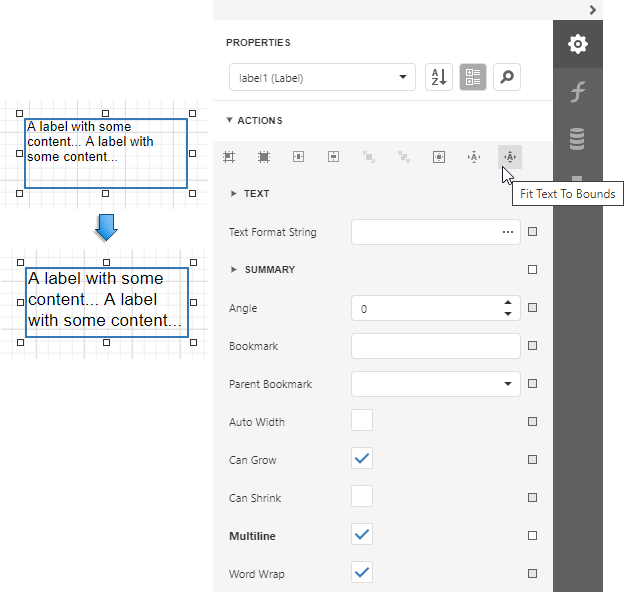This screenshot has width=626, height=592.
Task: Open the Expressions tab in sidebar
Action: [578, 92]
